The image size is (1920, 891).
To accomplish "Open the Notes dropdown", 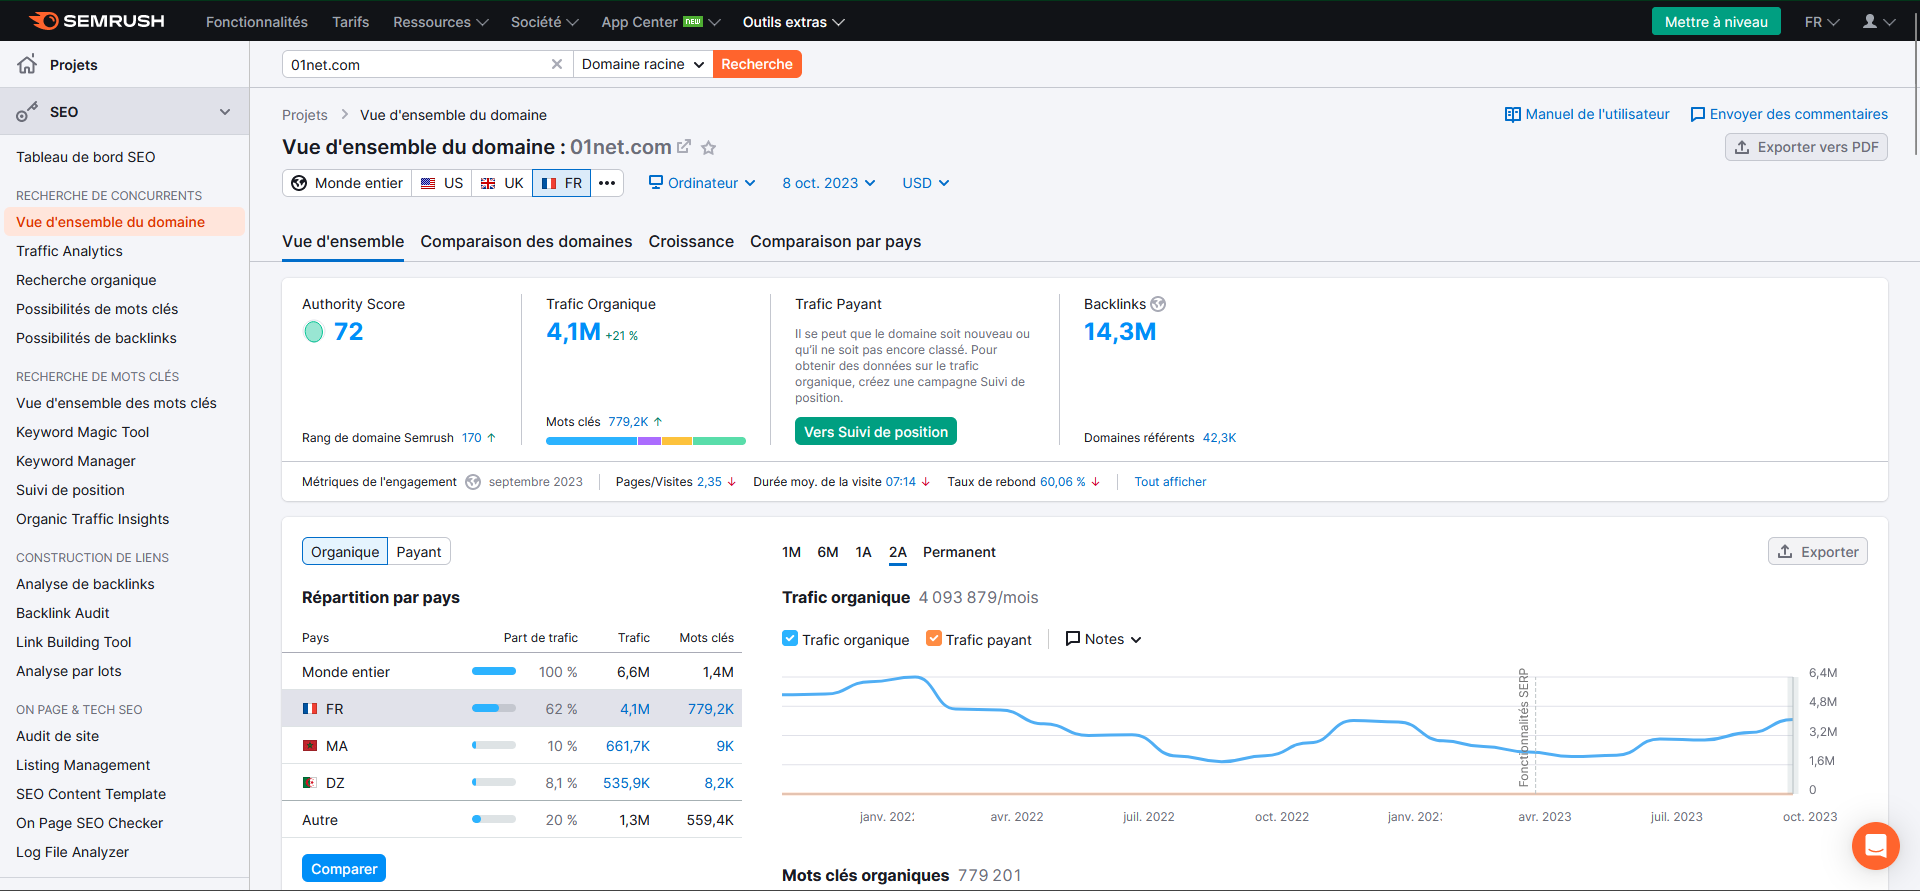I will tap(1103, 639).
